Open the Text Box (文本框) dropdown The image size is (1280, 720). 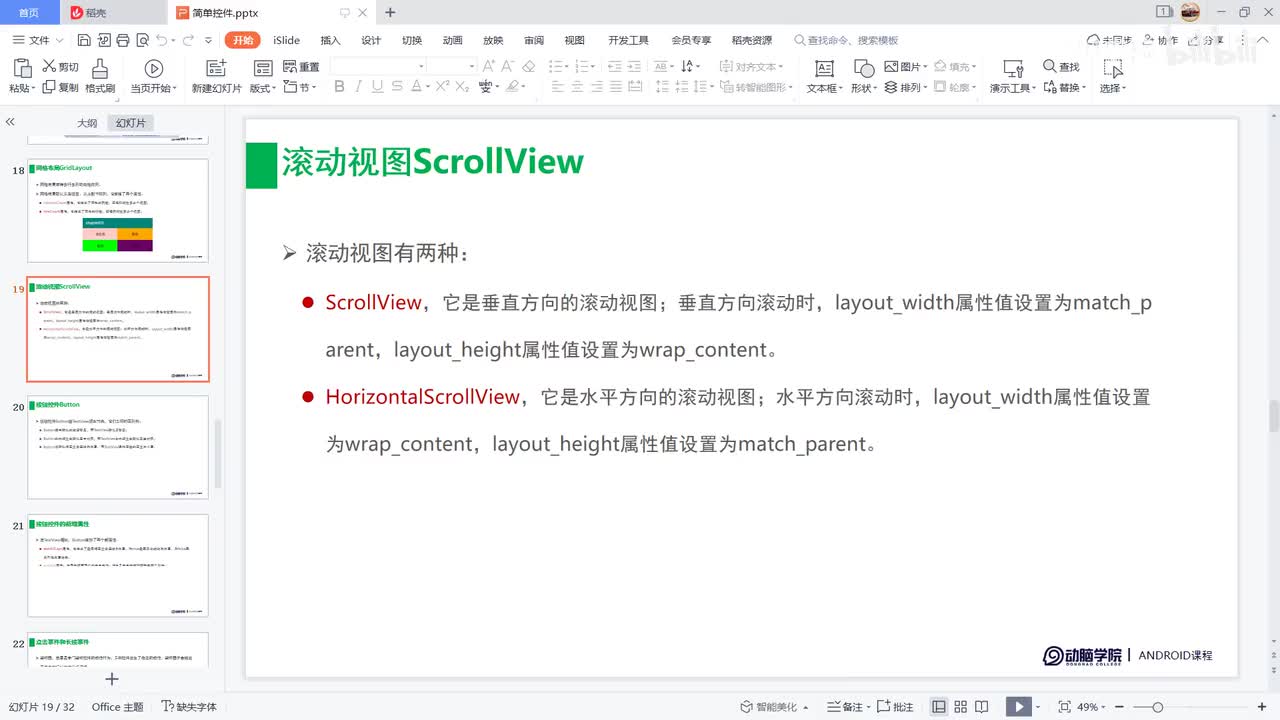coord(824,88)
